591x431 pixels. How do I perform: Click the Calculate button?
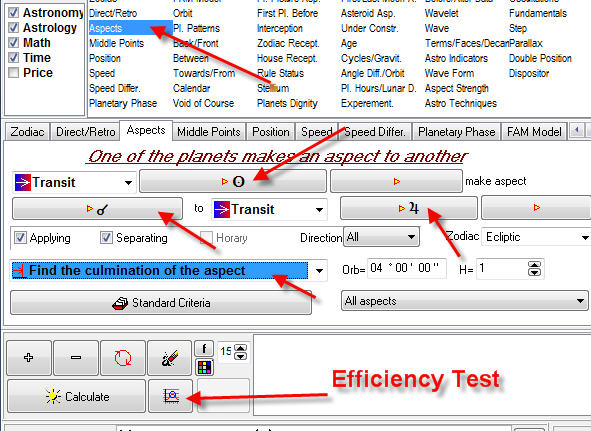tap(76, 396)
